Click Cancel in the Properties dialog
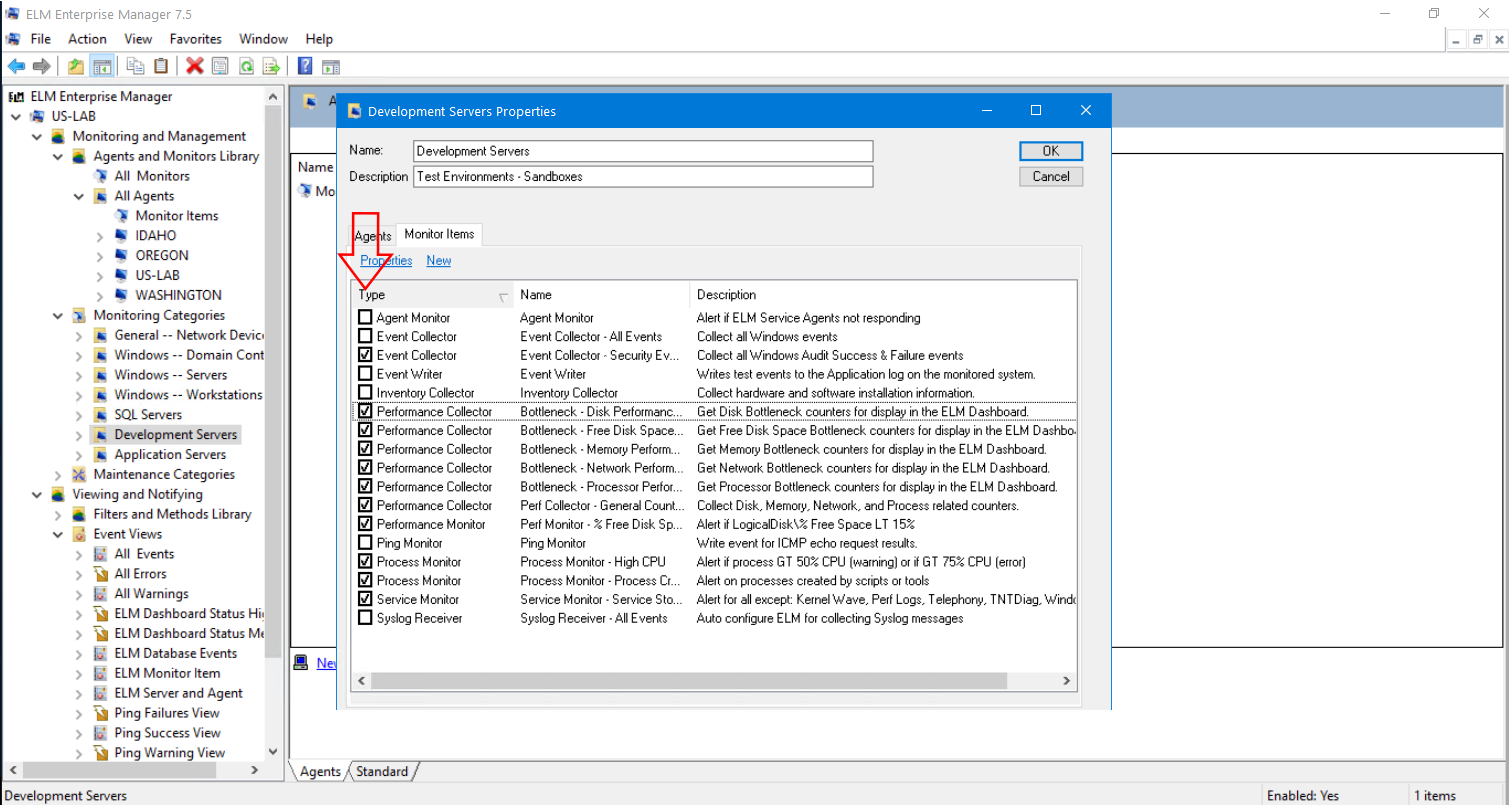The height and width of the screenshot is (807, 1509). pyautogui.click(x=1051, y=176)
